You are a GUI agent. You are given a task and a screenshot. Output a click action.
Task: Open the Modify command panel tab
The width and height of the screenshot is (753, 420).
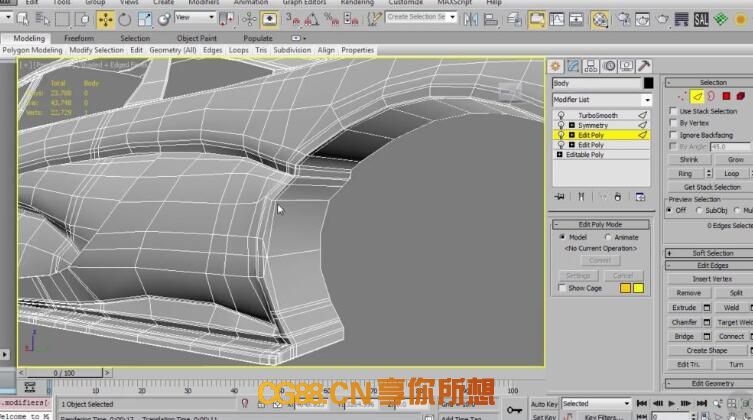tap(573, 66)
